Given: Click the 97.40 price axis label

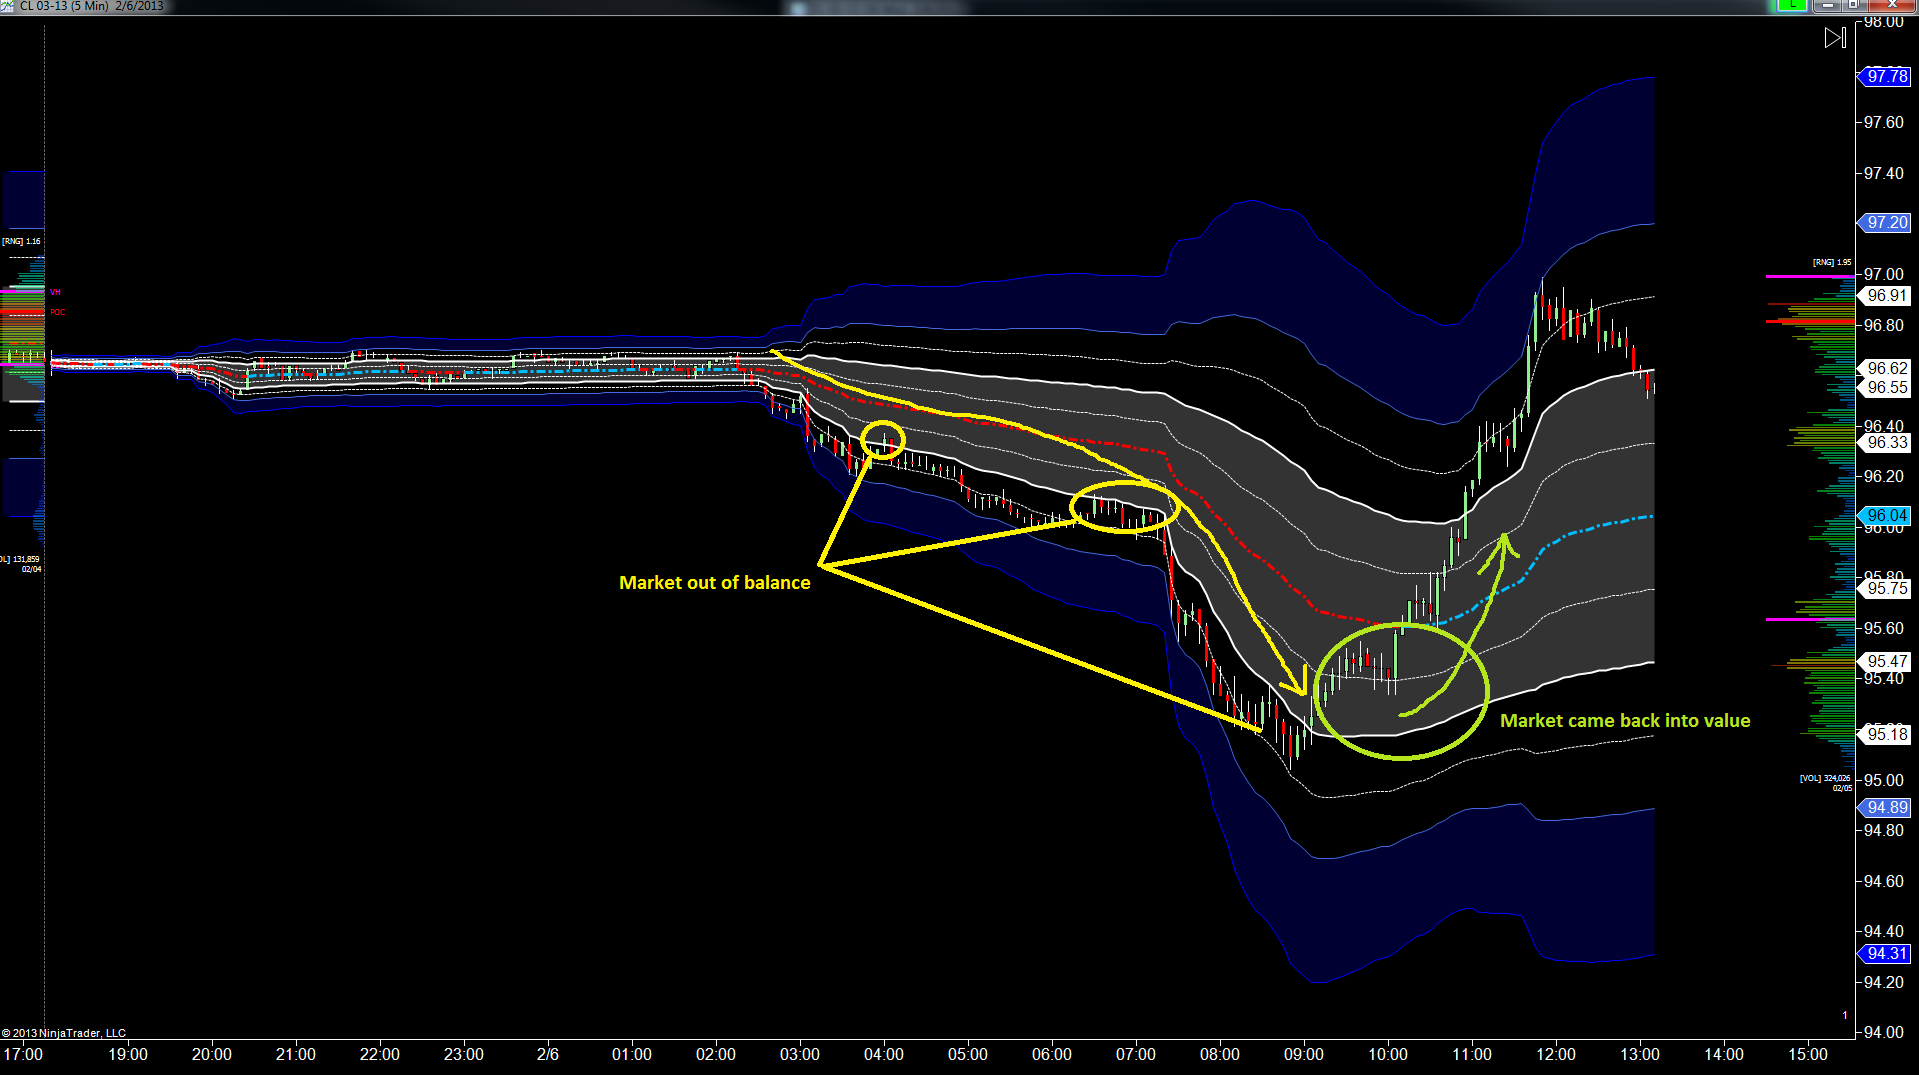Looking at the screenshot, I should [1884, 173].
